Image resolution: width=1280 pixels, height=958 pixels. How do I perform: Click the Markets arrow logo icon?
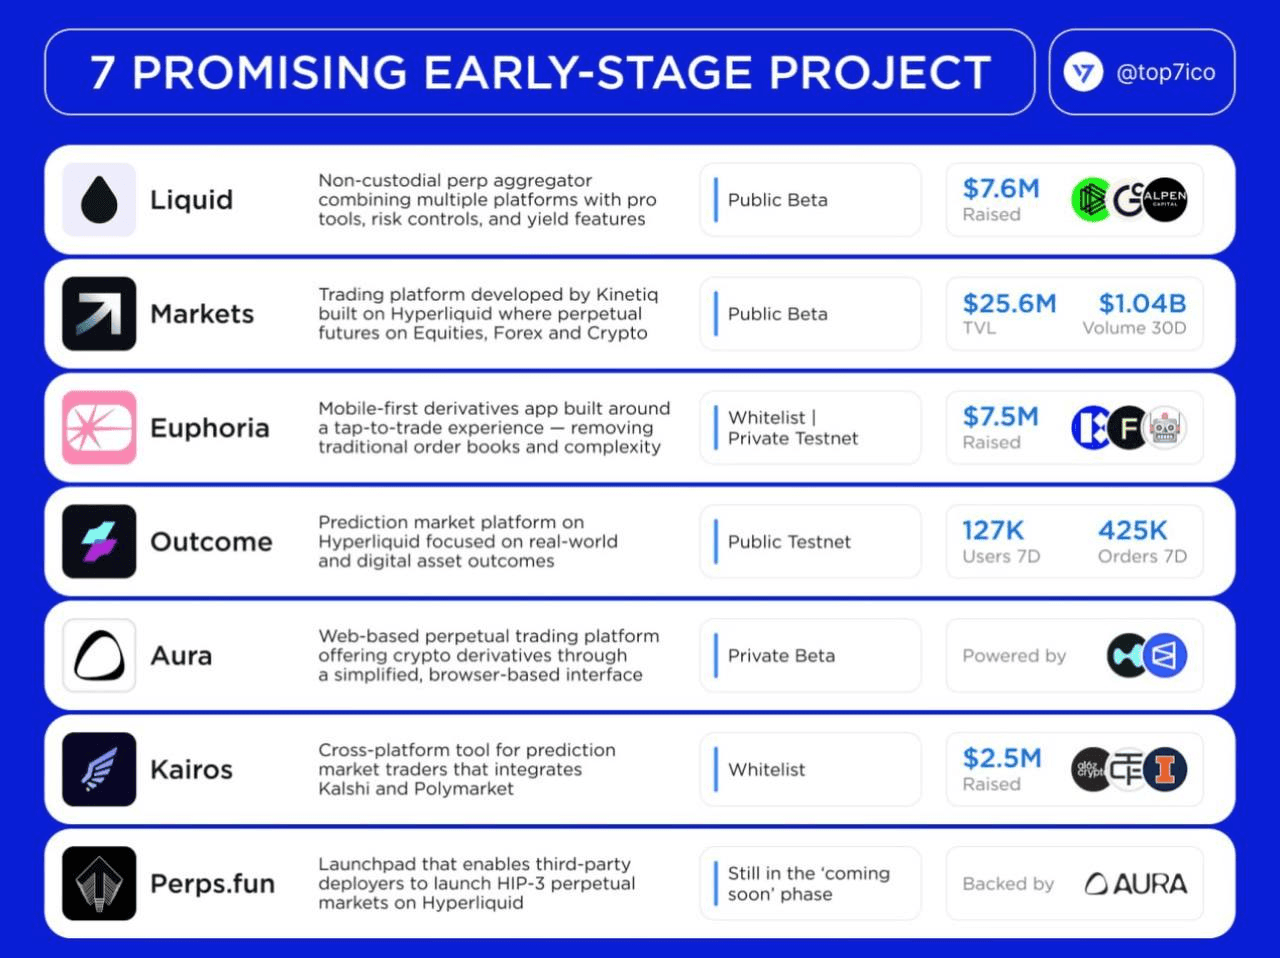99,314
